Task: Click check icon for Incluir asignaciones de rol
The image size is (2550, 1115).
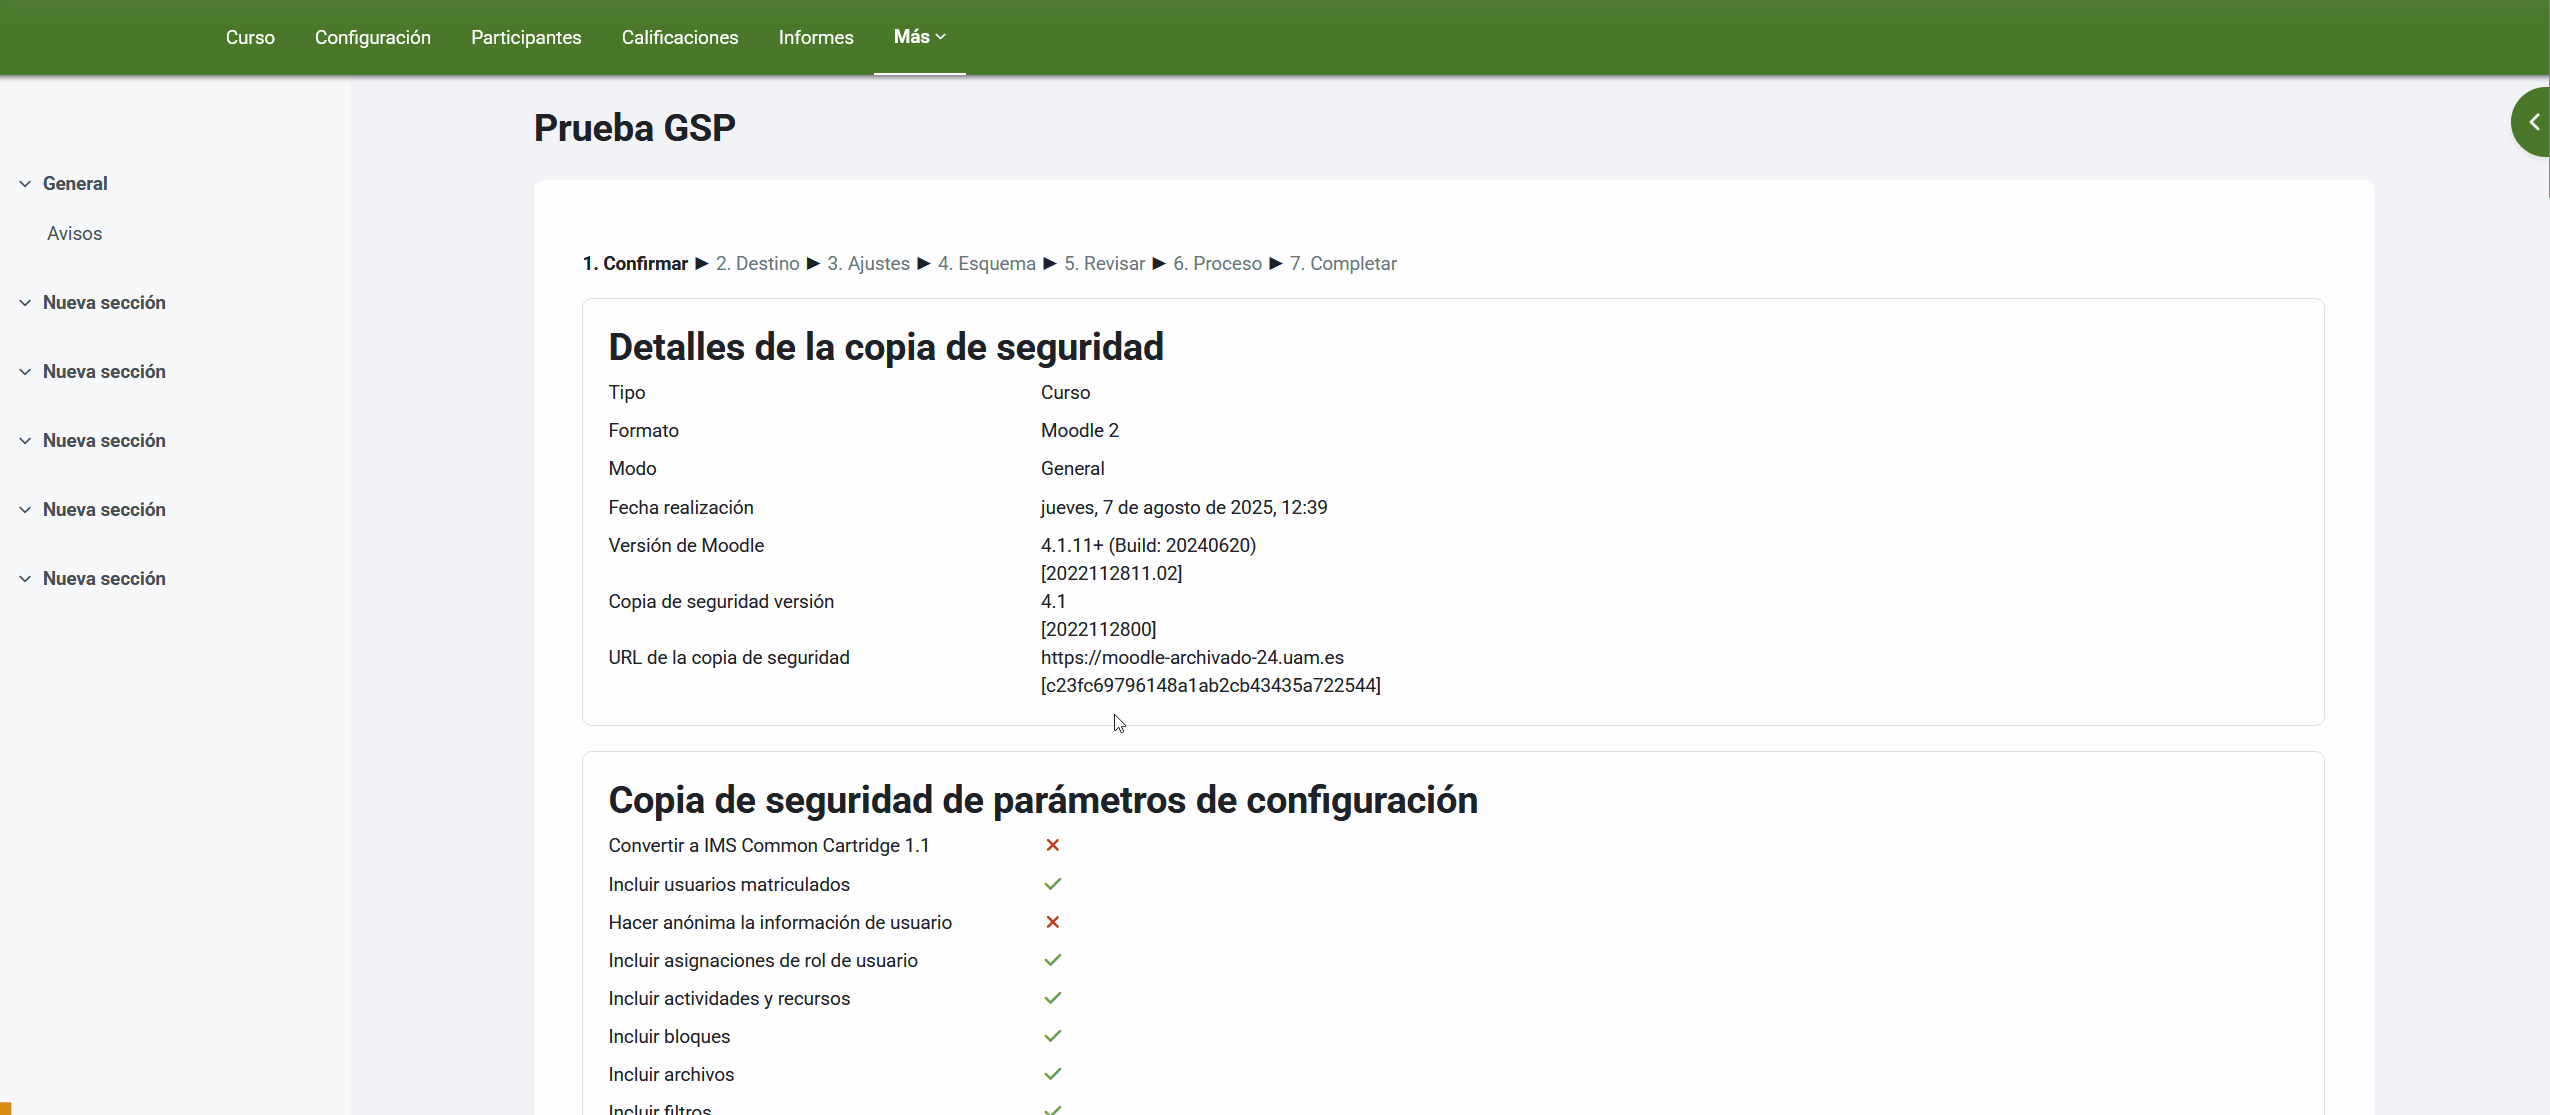Action: pos(1052,960)
